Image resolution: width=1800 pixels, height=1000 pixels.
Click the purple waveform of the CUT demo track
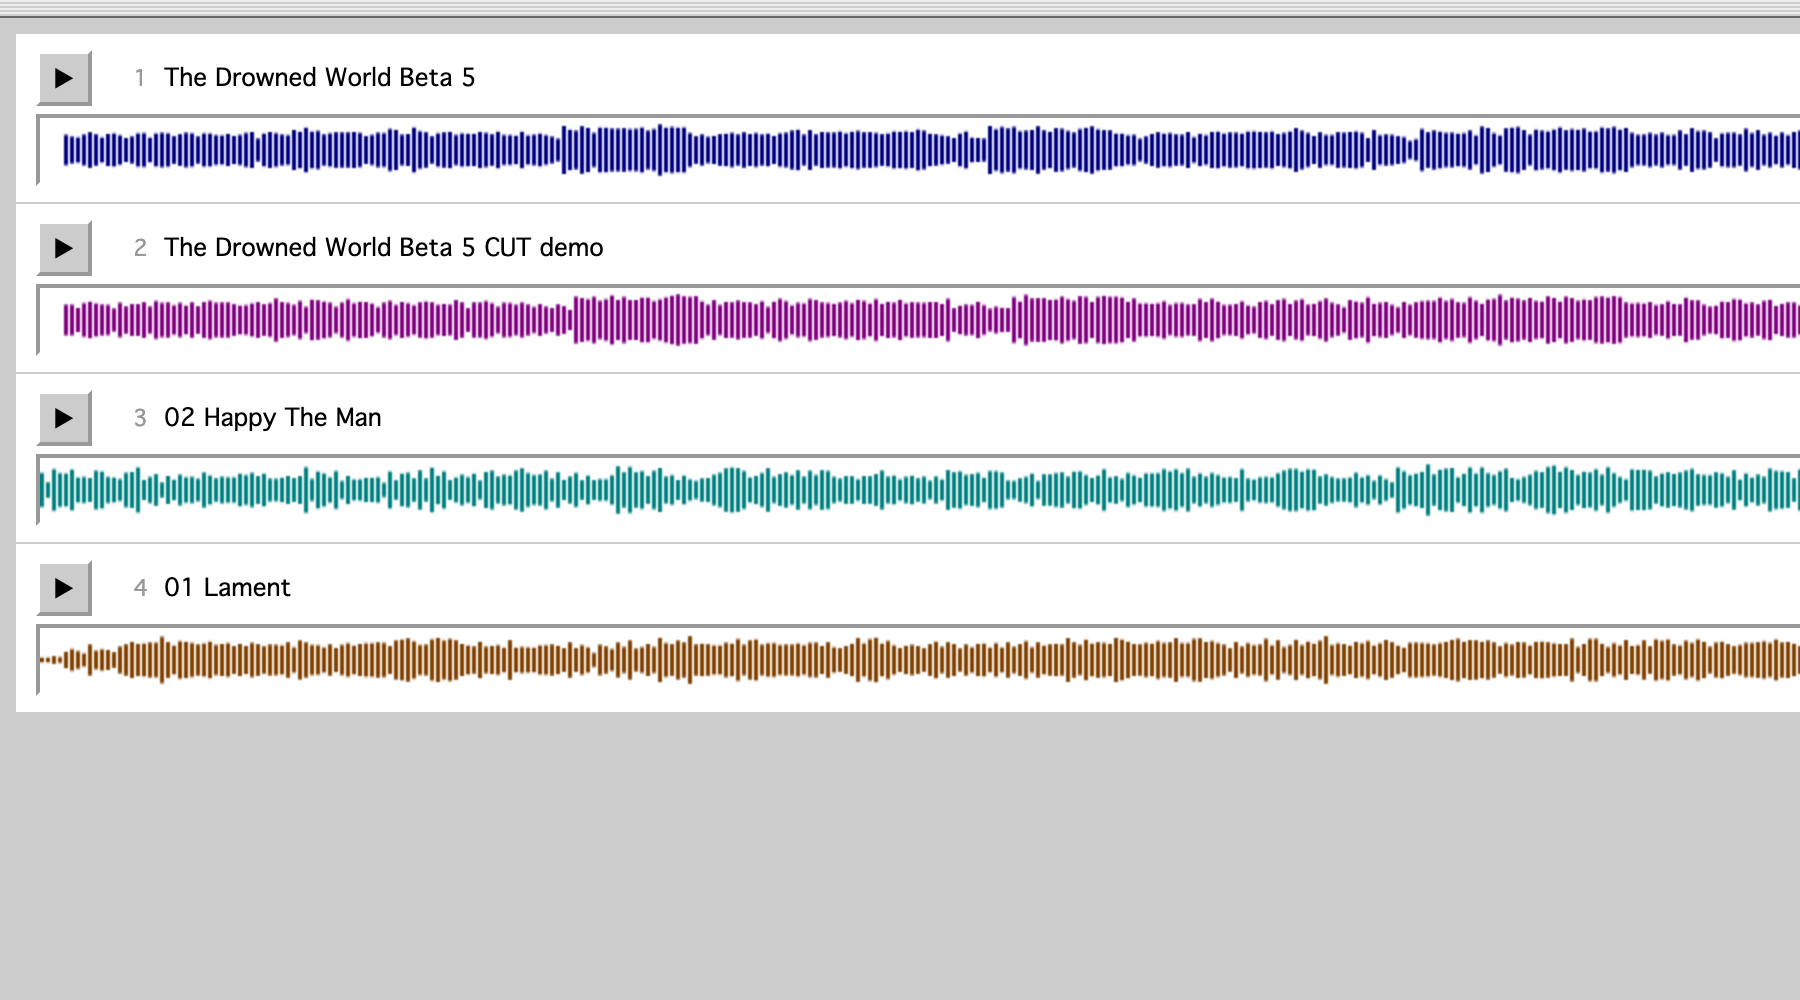click(x=918, y=320)
